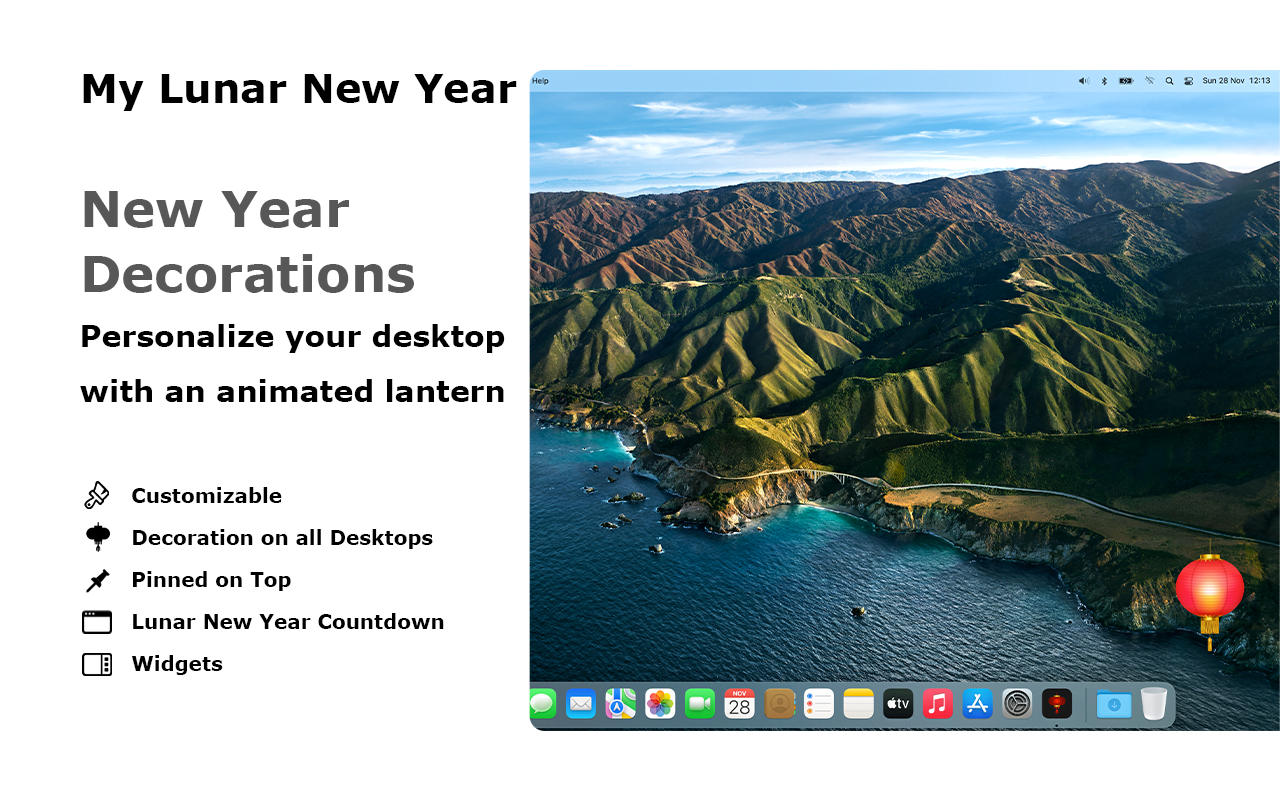Click the Widgets feature icon
1280x800 pixels.
[96, 663]
